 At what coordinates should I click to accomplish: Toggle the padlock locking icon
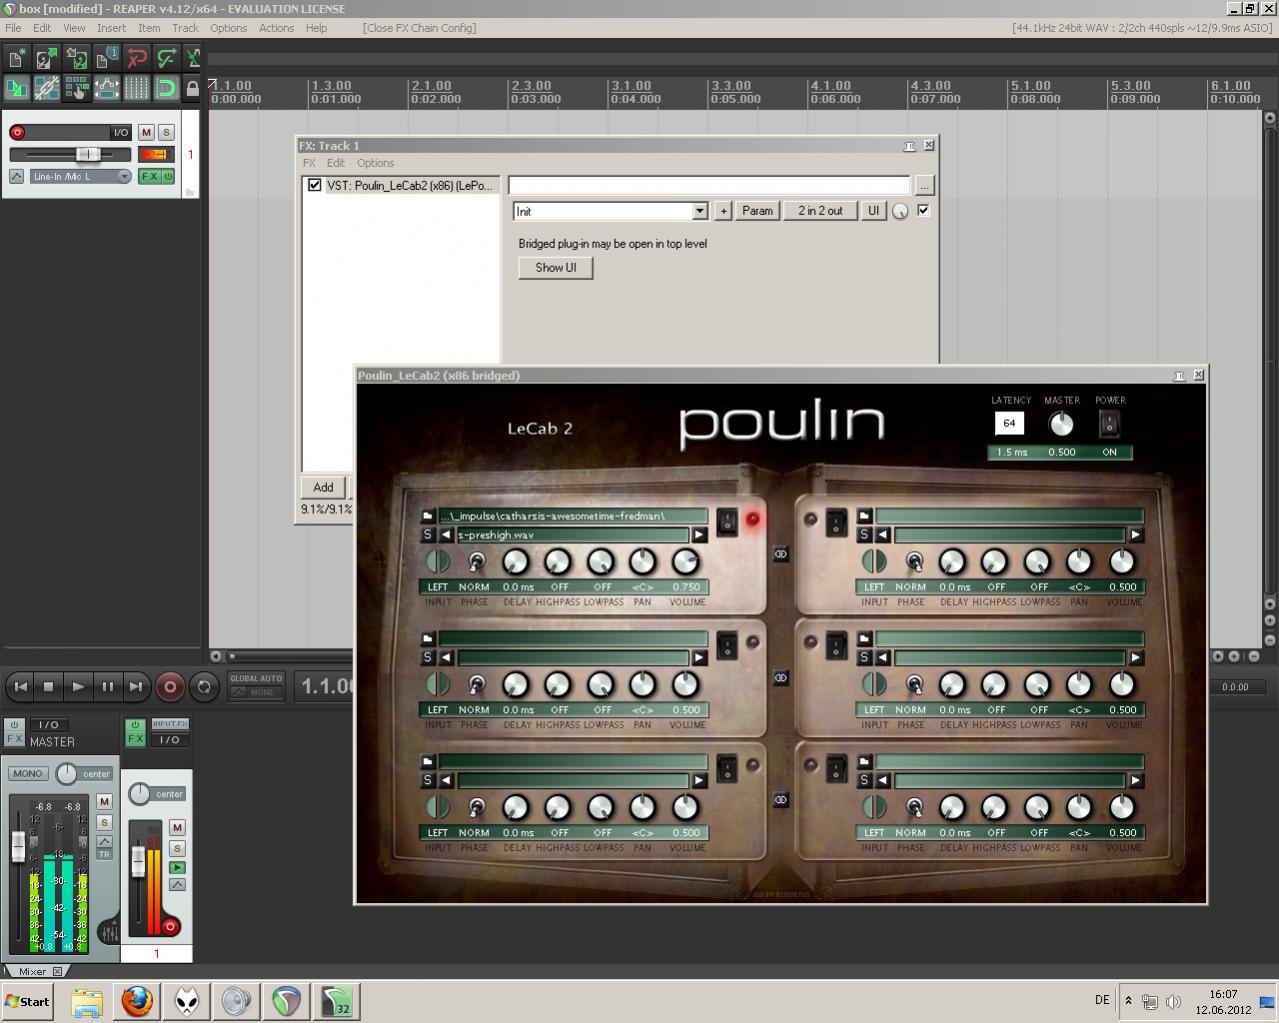click(193, 89)
